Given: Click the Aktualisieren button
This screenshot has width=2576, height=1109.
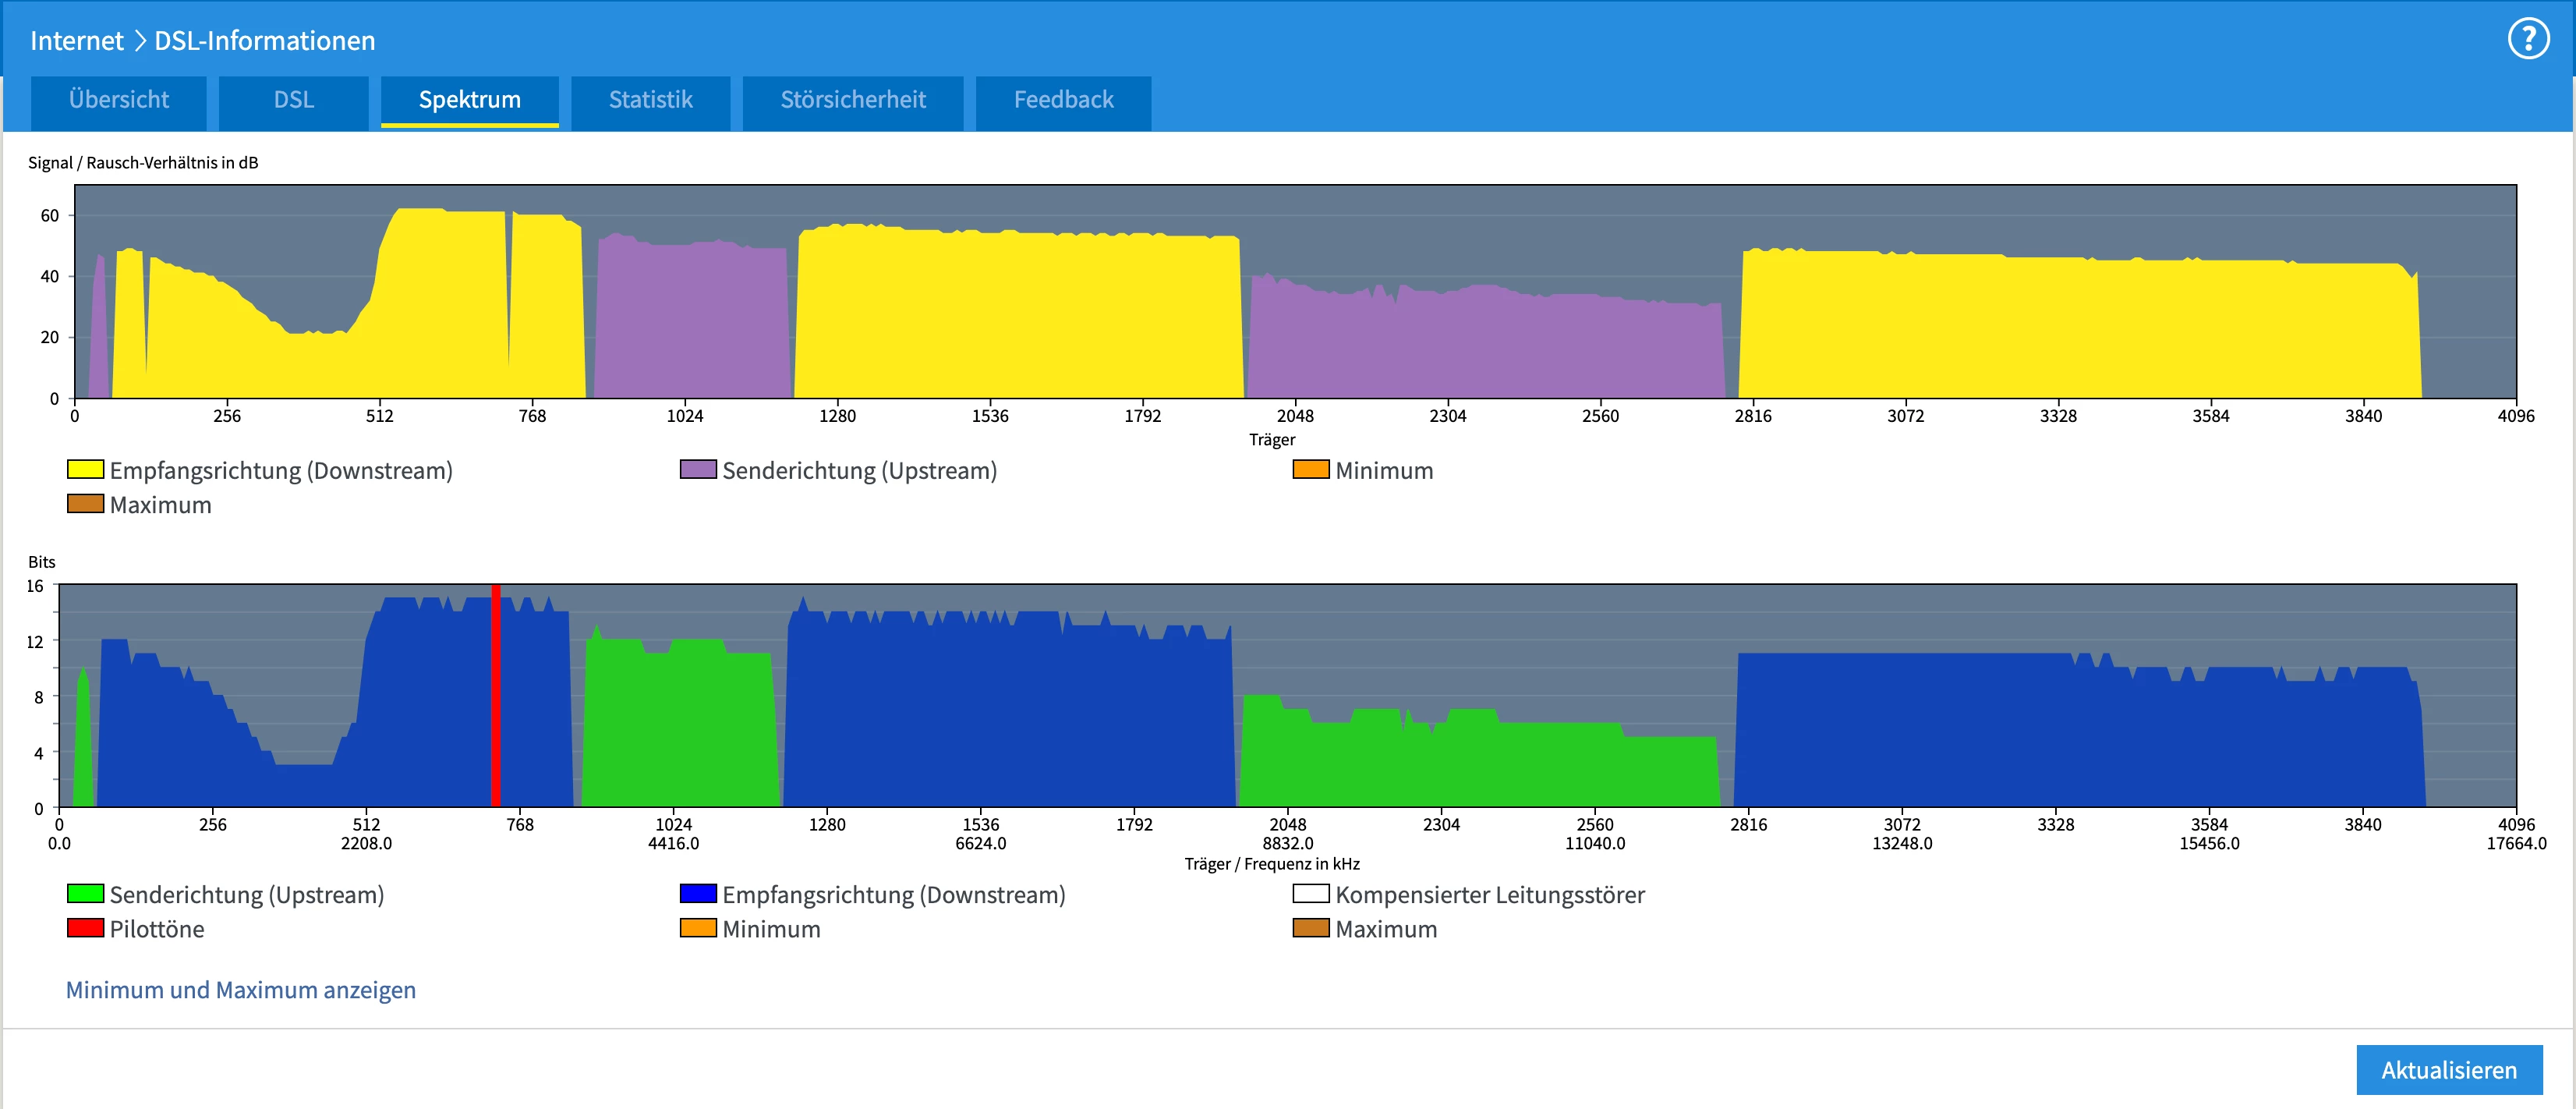Looking at the screenshot, I should [x=2448, y=1069].
